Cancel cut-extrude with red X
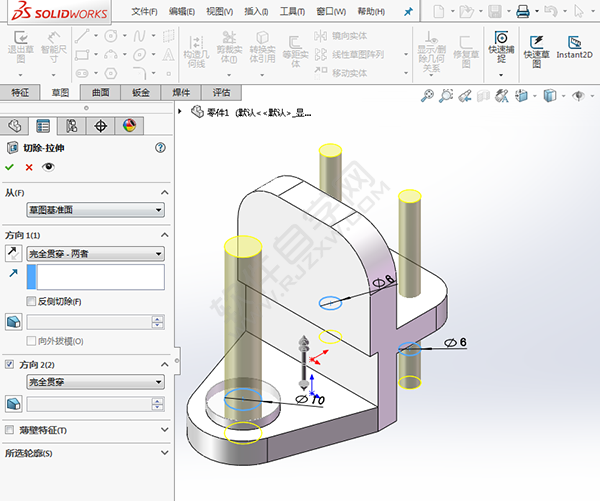The height and width of the screenshot is (501, 600). (29, 167)
